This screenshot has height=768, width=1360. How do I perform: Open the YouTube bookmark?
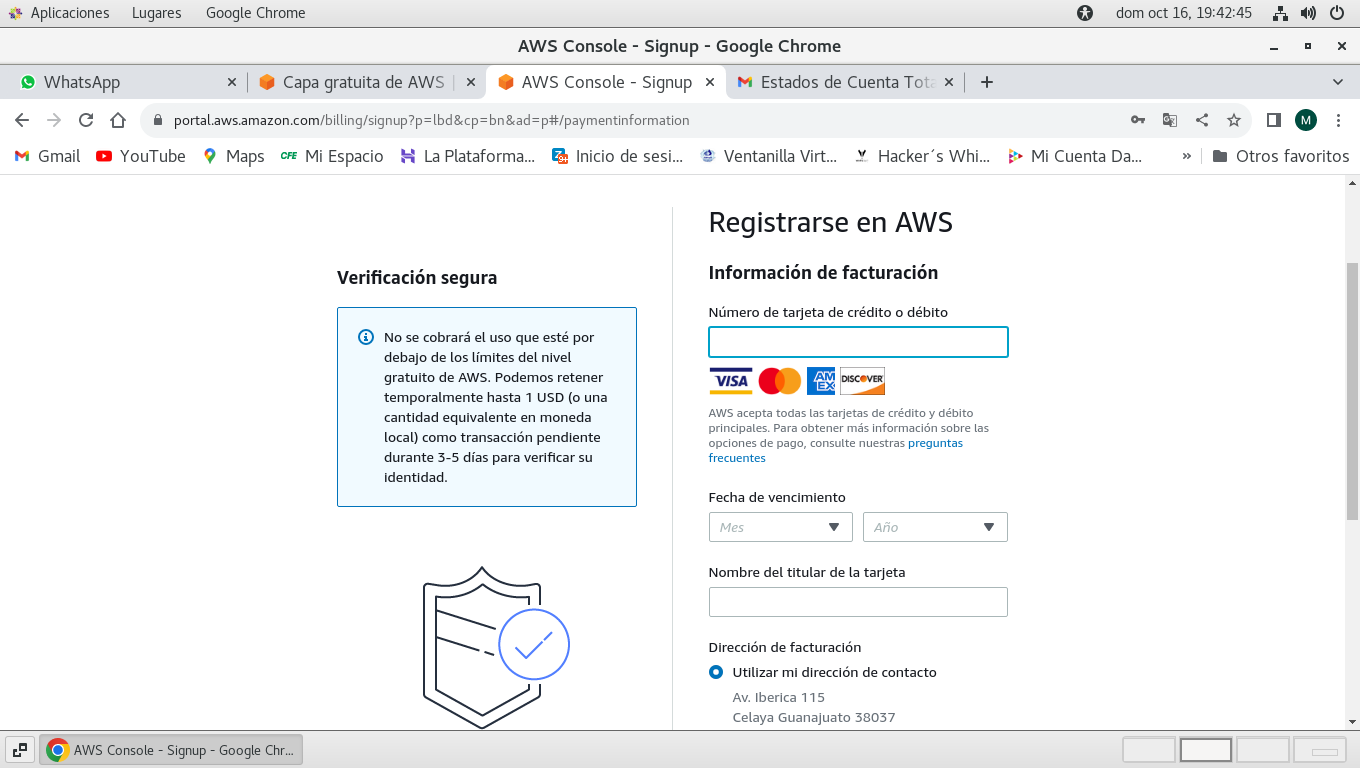141,156
